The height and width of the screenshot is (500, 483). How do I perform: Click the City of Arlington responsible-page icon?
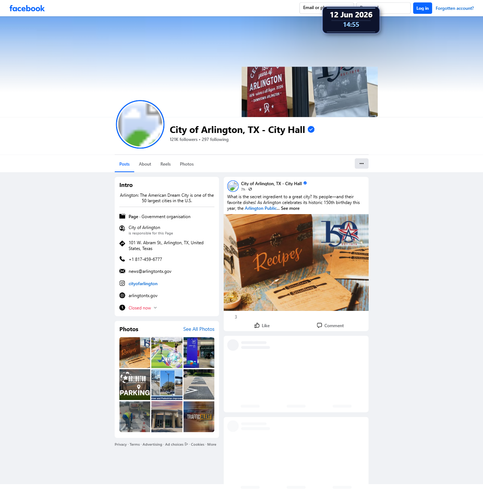click(122, 228)
